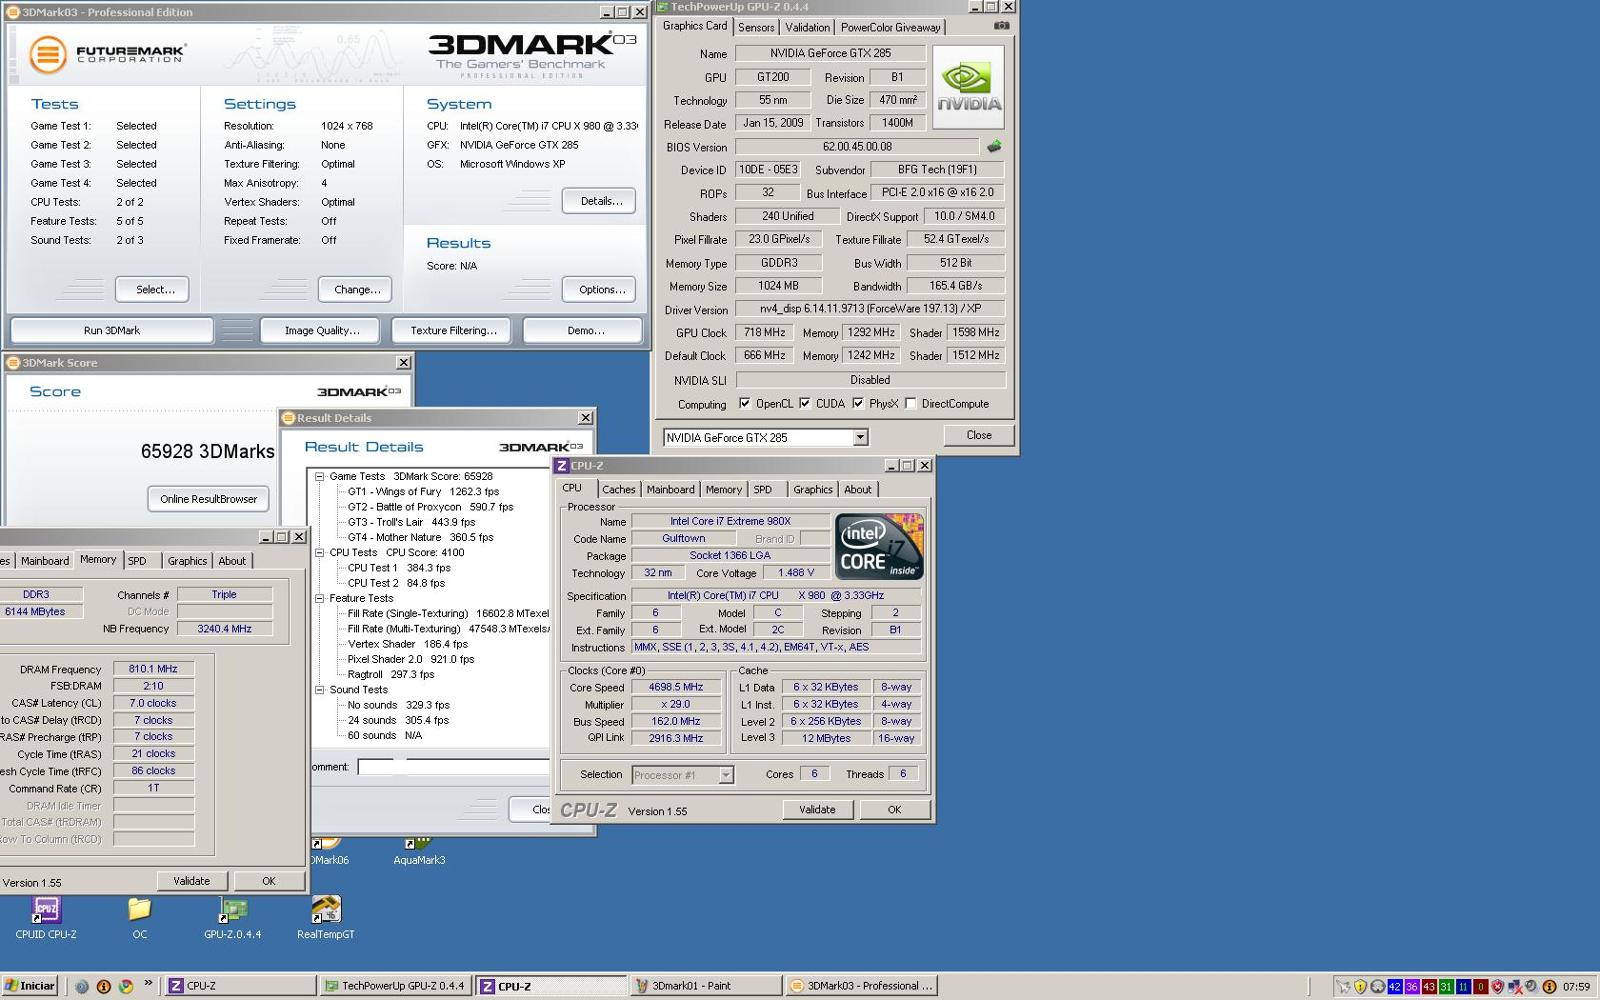Viewport: 1600px width, 1000px height.
Task: Collapse the Feature Tests tree node
Action: point(320,598)
